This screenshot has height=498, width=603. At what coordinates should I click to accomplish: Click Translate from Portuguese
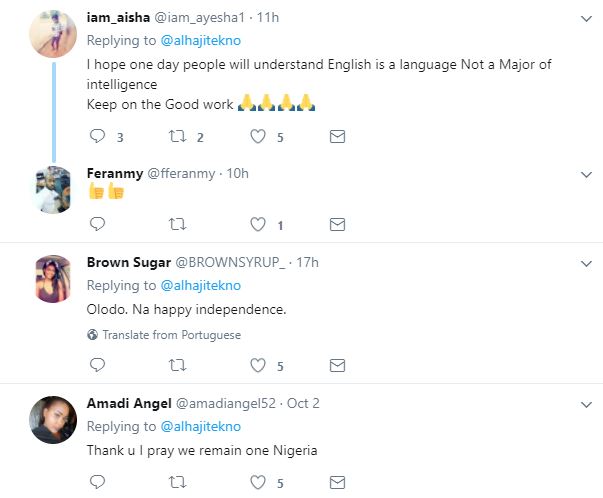[x=170, y=335]
